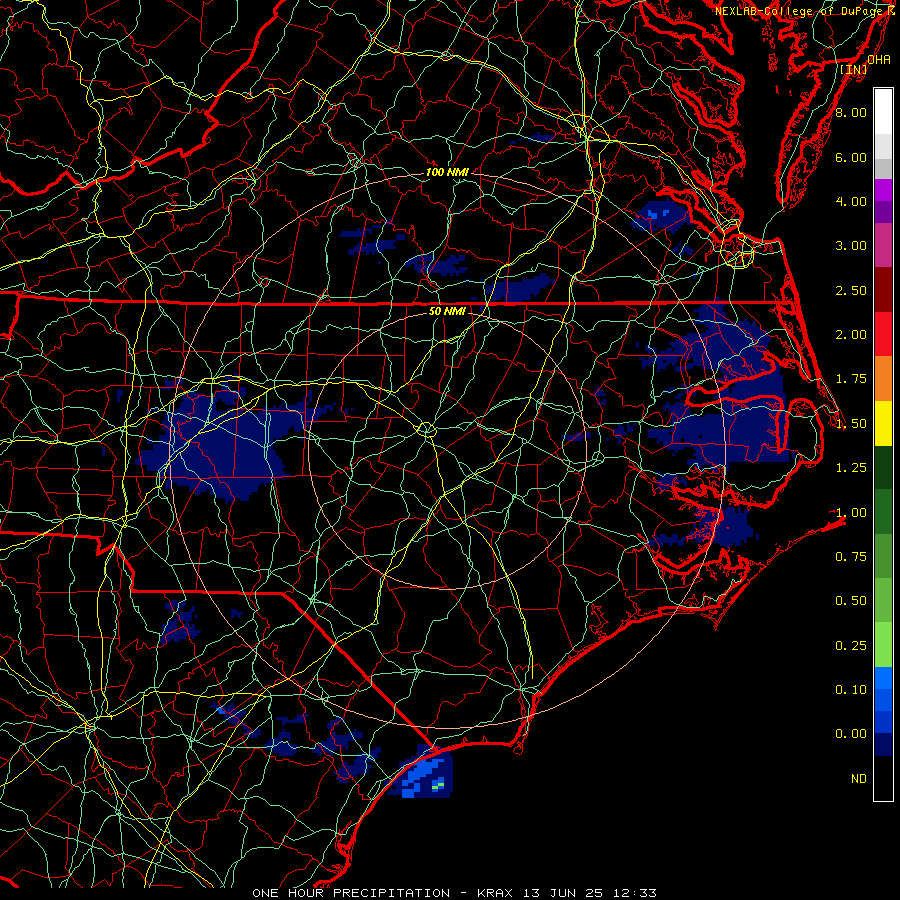Pick the pink legend swatch near 3.00
Viewport: 900px width, 900px height.
click(883, 246)
